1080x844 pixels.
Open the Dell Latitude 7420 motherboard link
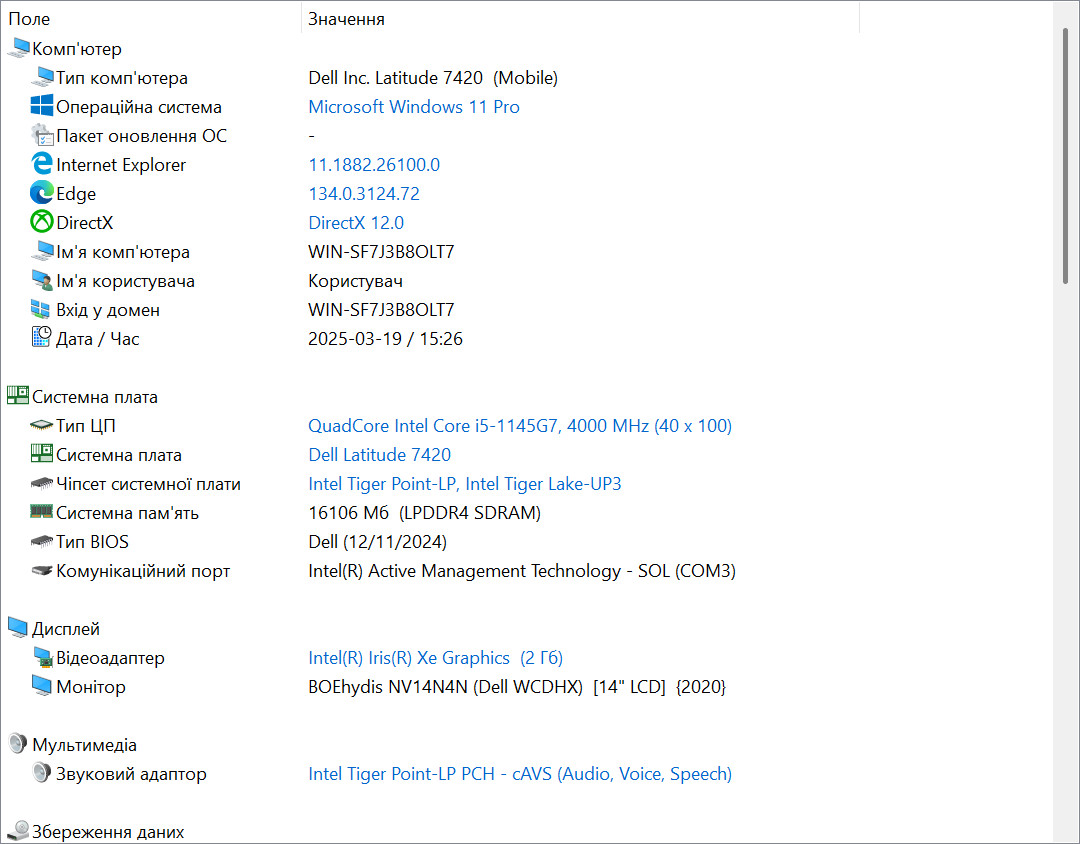(x=380, y=455)
